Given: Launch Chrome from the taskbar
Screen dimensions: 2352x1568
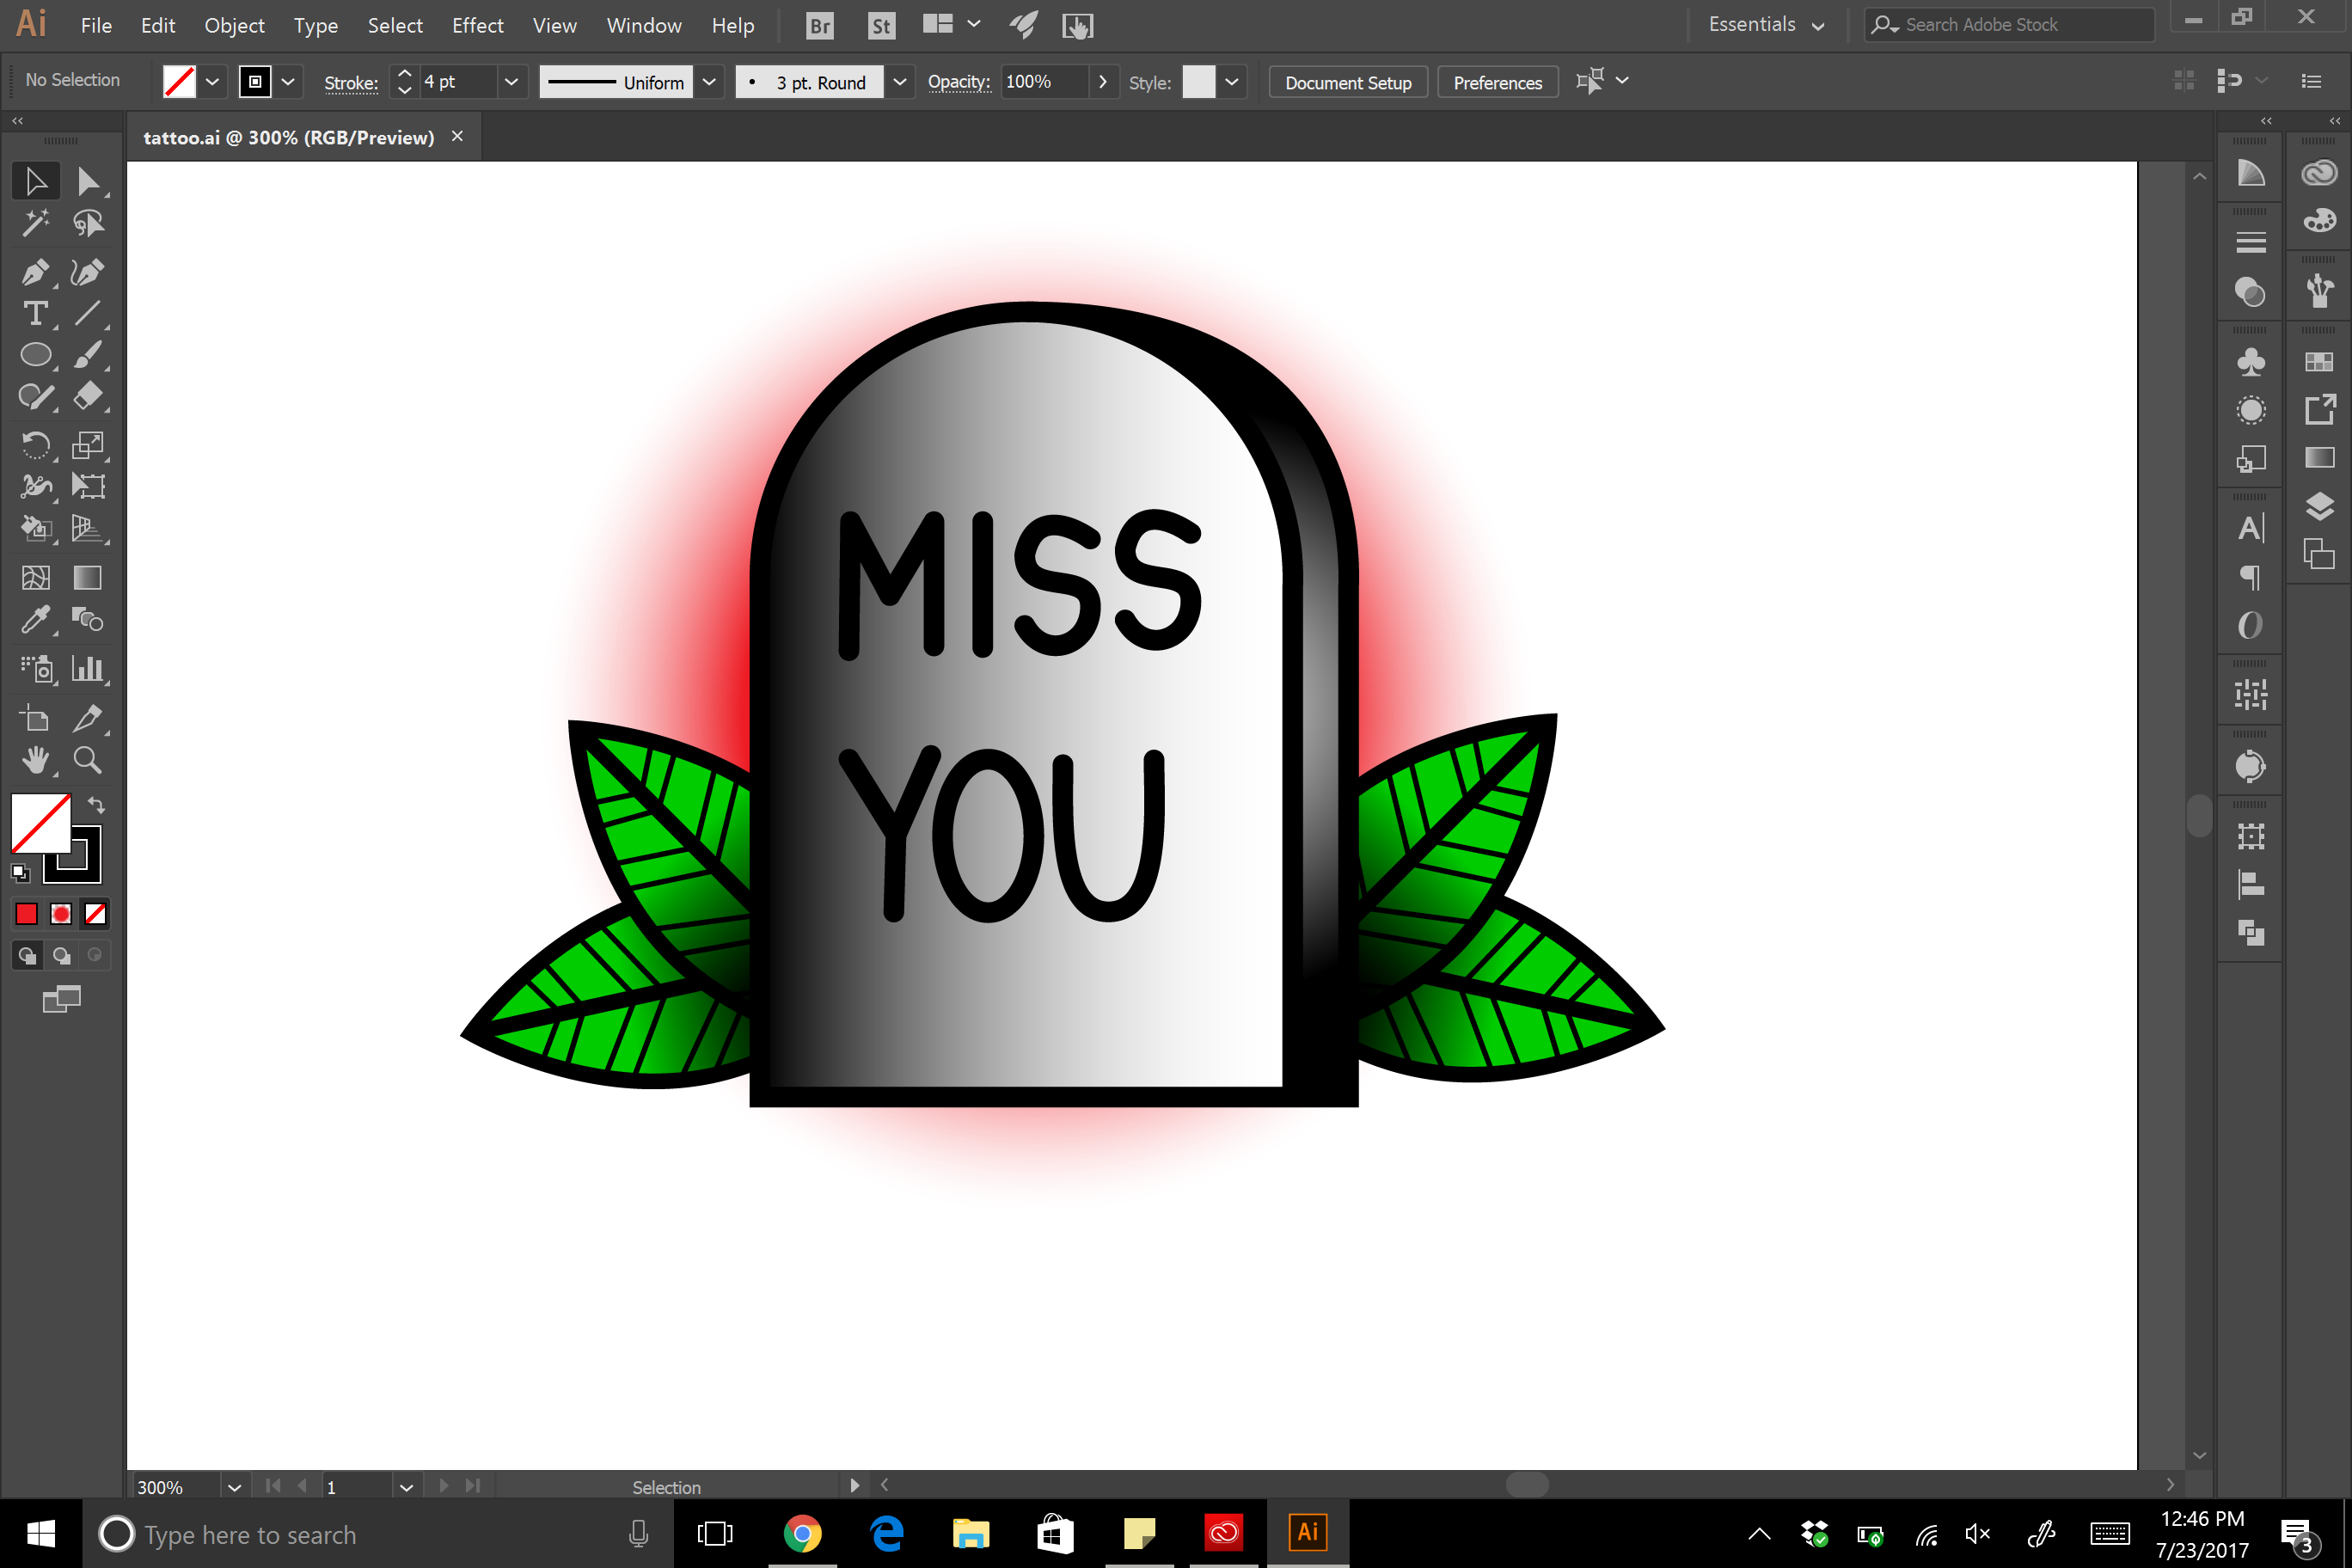Looking at the screenshot, I should (x=802, y=1533).
